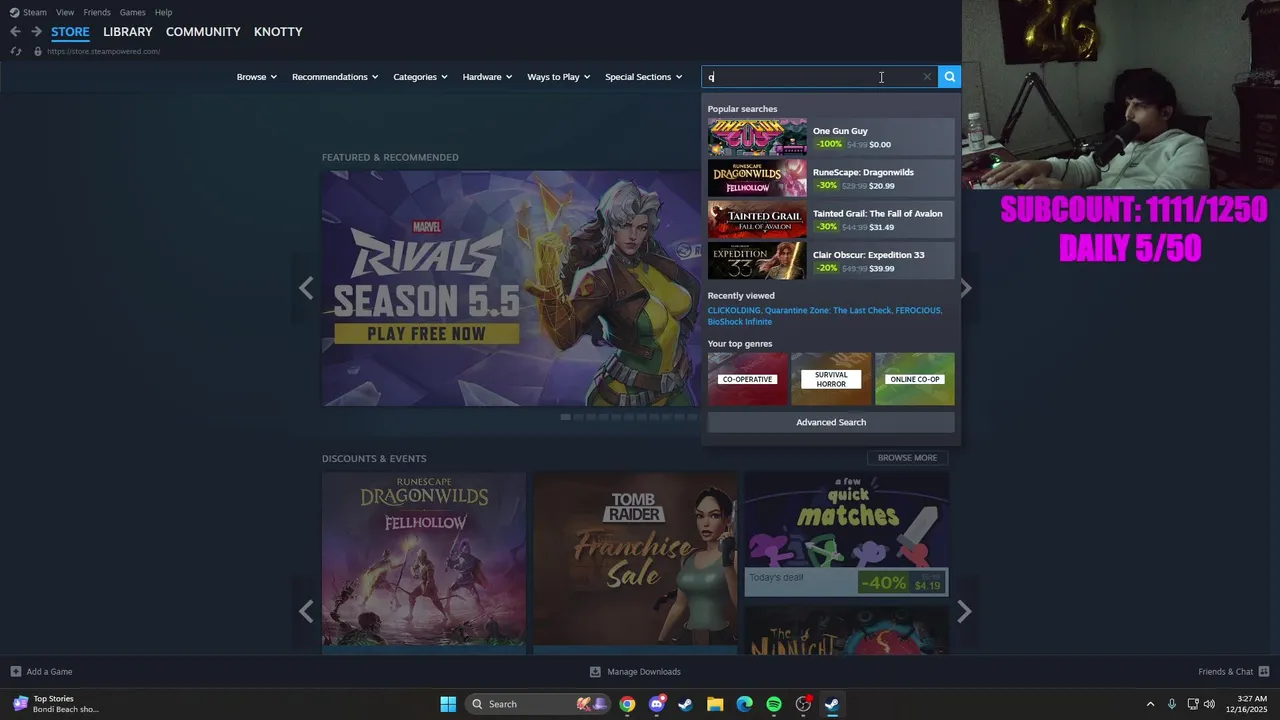Expand the Ways to Play dropdown

(x=559, y=77)
